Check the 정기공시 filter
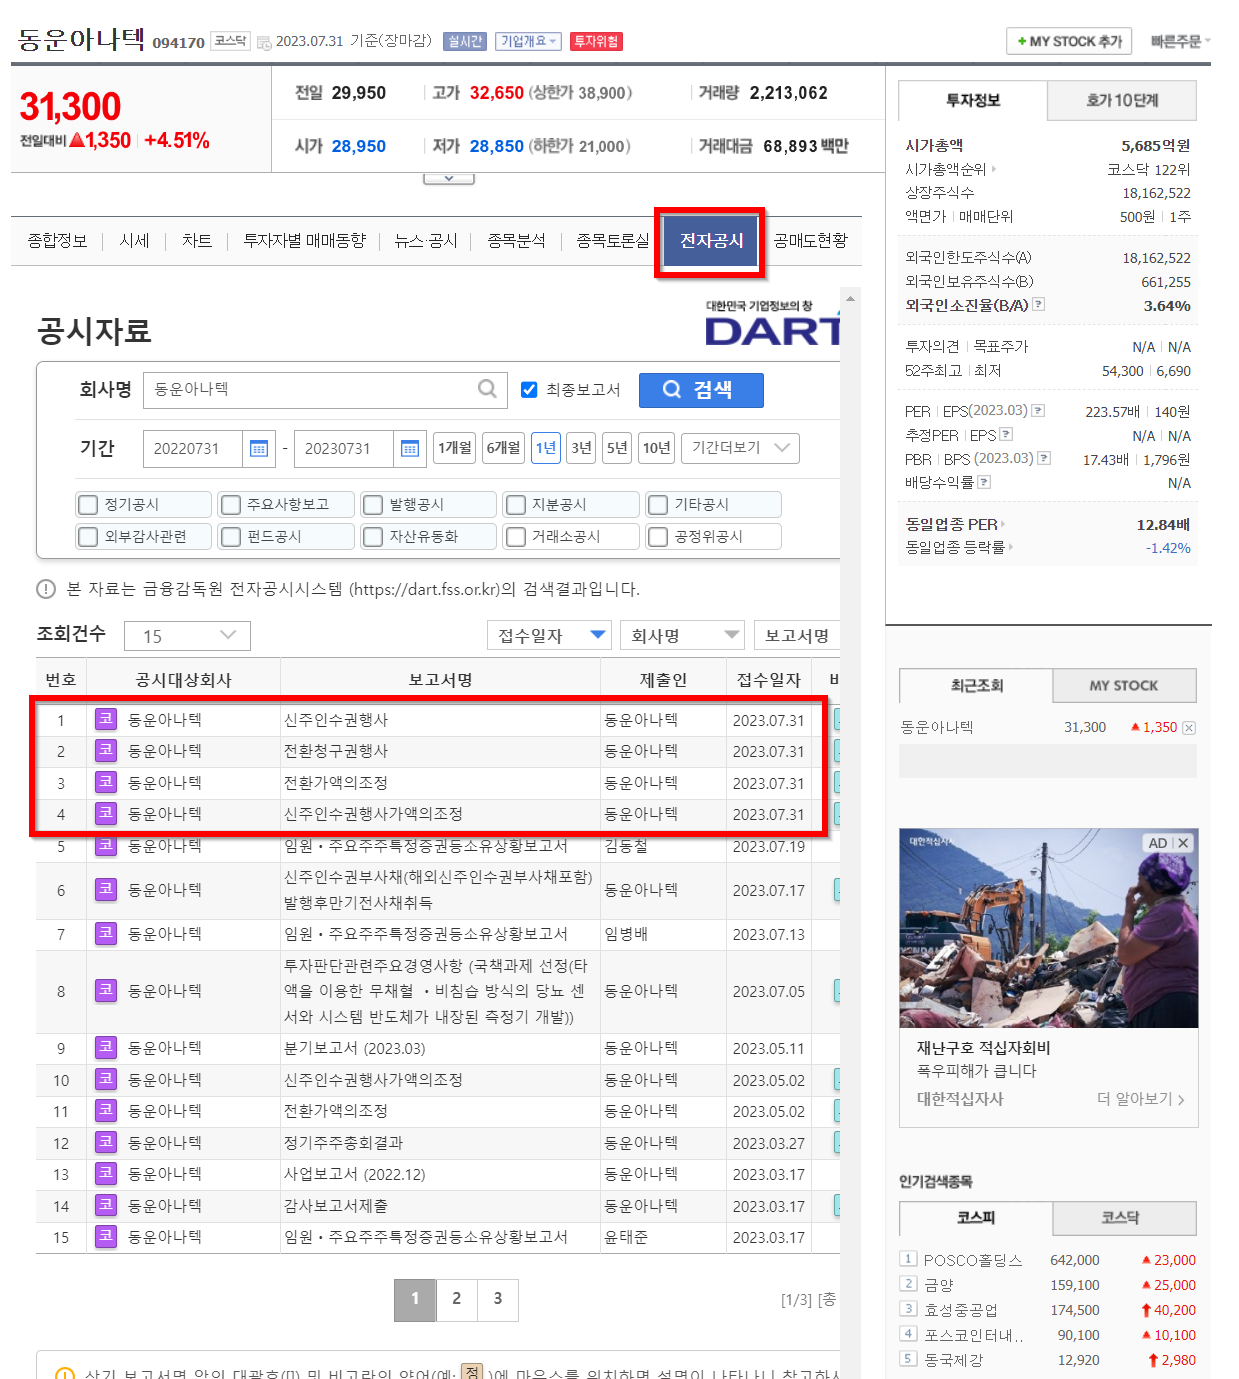 tap(88, 505)
